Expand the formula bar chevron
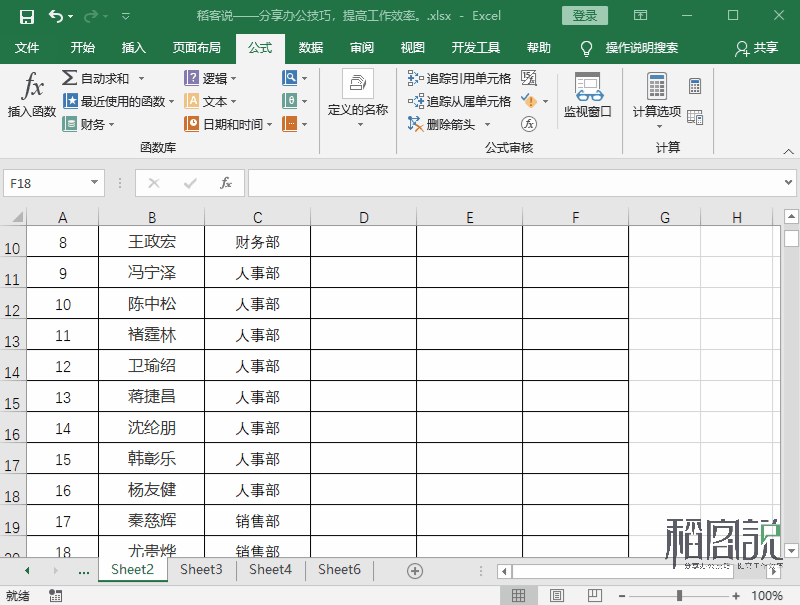The height and width of the screenshot is (605, 800). [788, 182]
